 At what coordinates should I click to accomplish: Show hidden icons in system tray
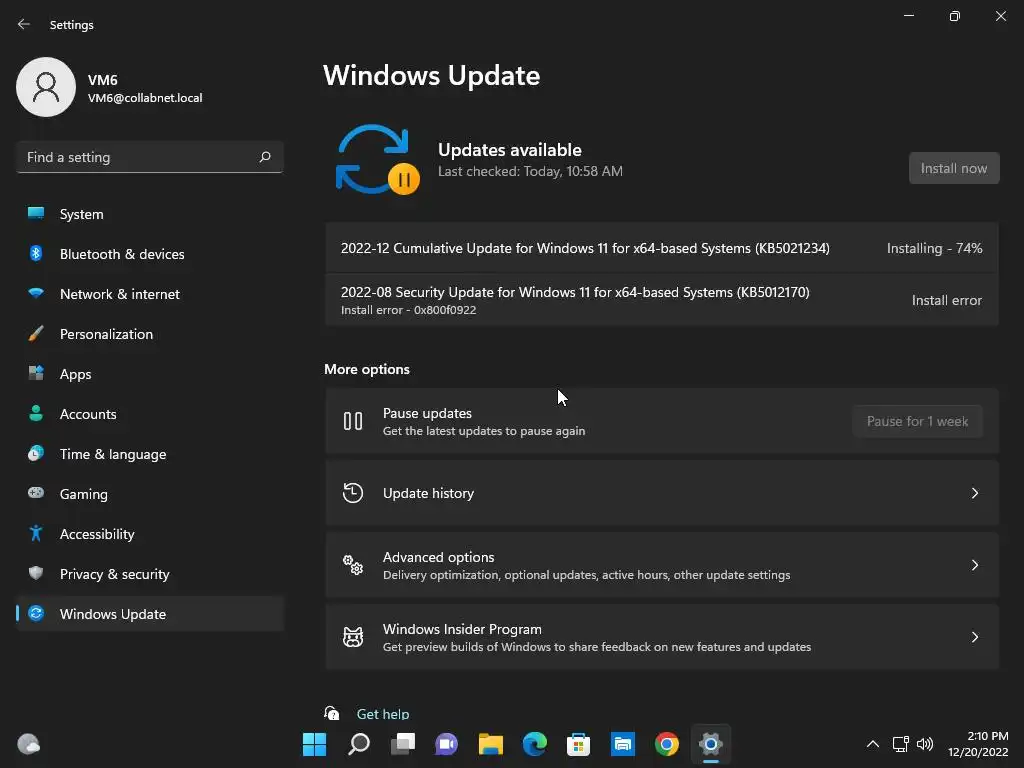(872, 744)
